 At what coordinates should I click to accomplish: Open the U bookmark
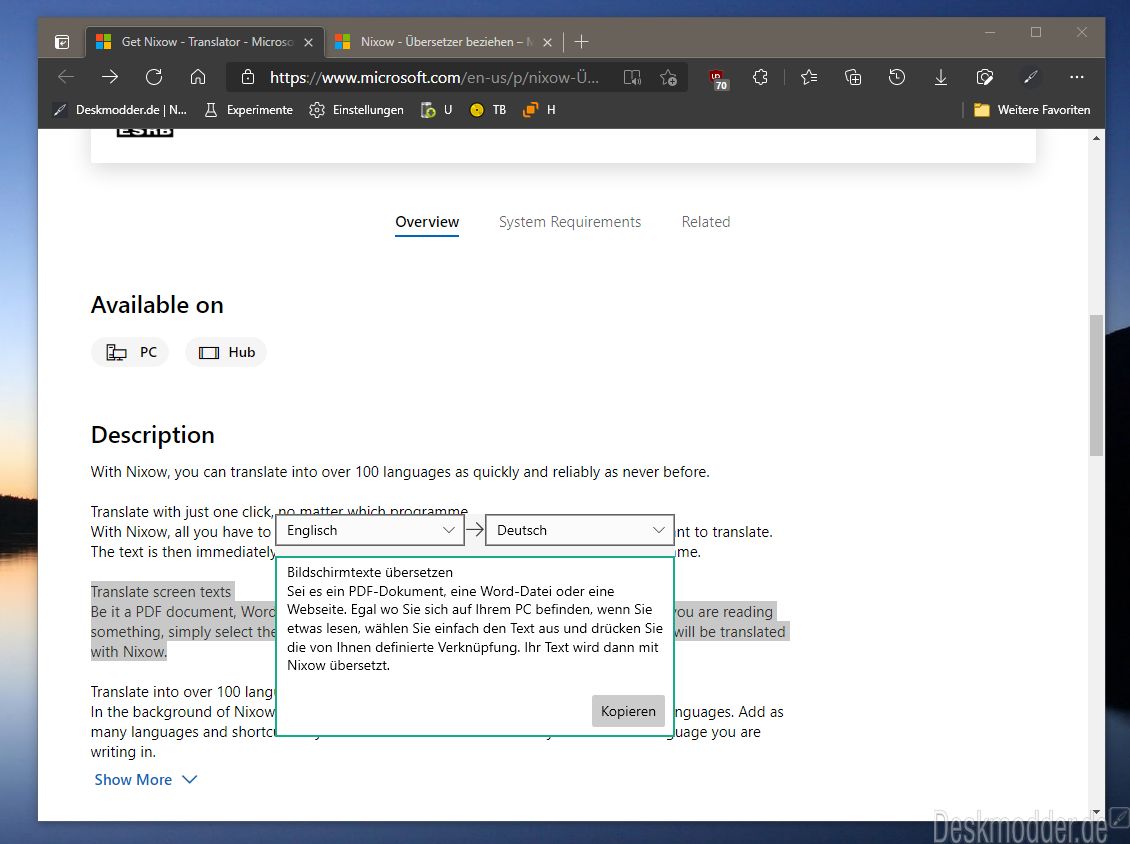[437, 110]
